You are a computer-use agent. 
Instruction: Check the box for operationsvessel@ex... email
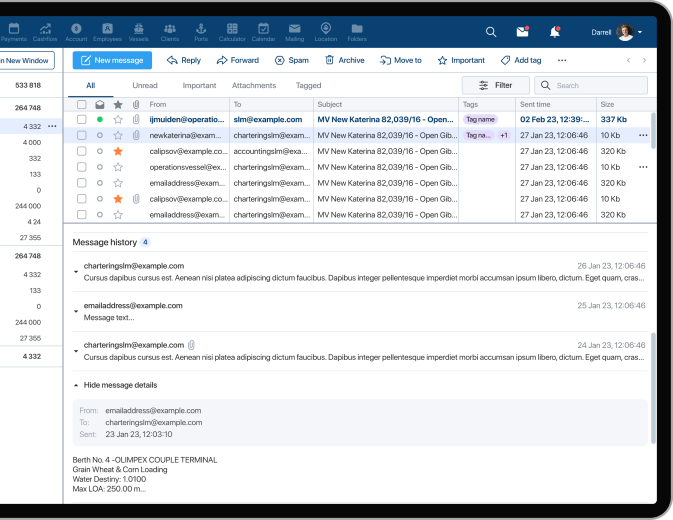82,167
